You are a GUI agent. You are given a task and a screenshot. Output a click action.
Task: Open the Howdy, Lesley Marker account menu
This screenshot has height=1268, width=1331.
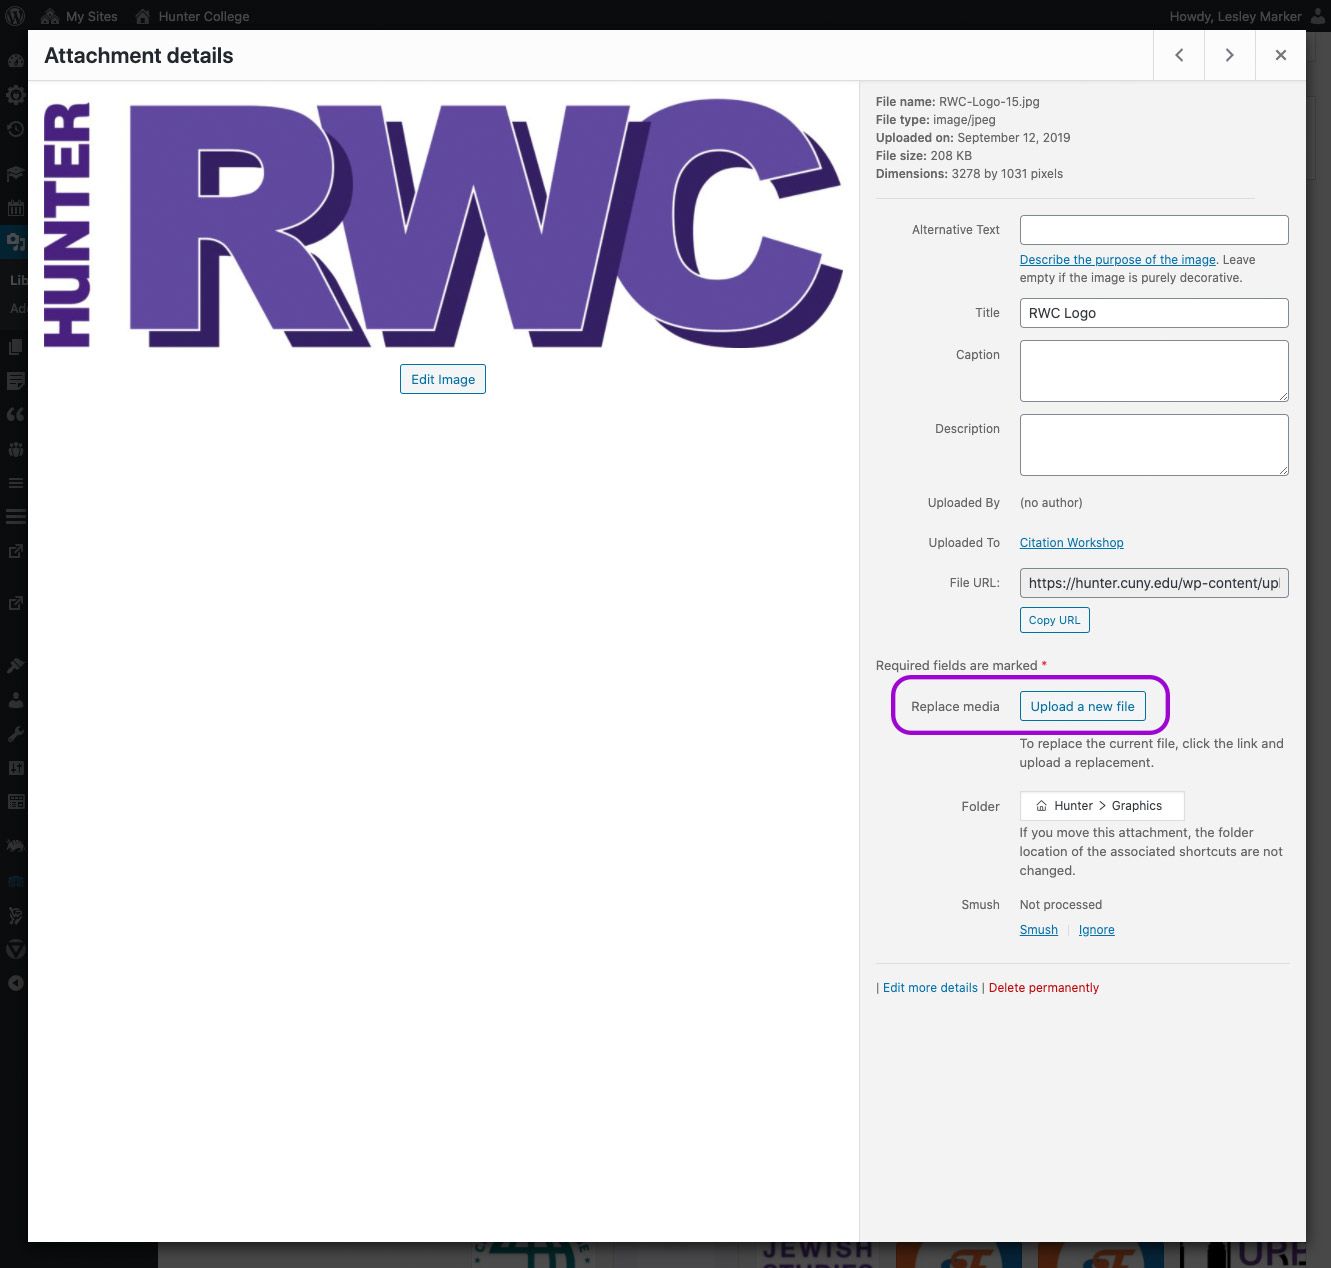coord(1246,16)
